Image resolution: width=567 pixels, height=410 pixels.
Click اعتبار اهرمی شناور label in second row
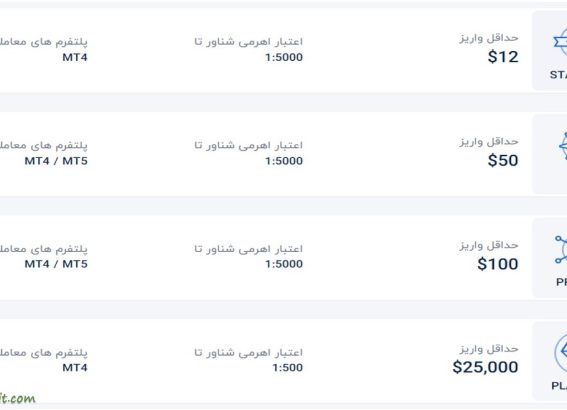click(x=248, y=145)
